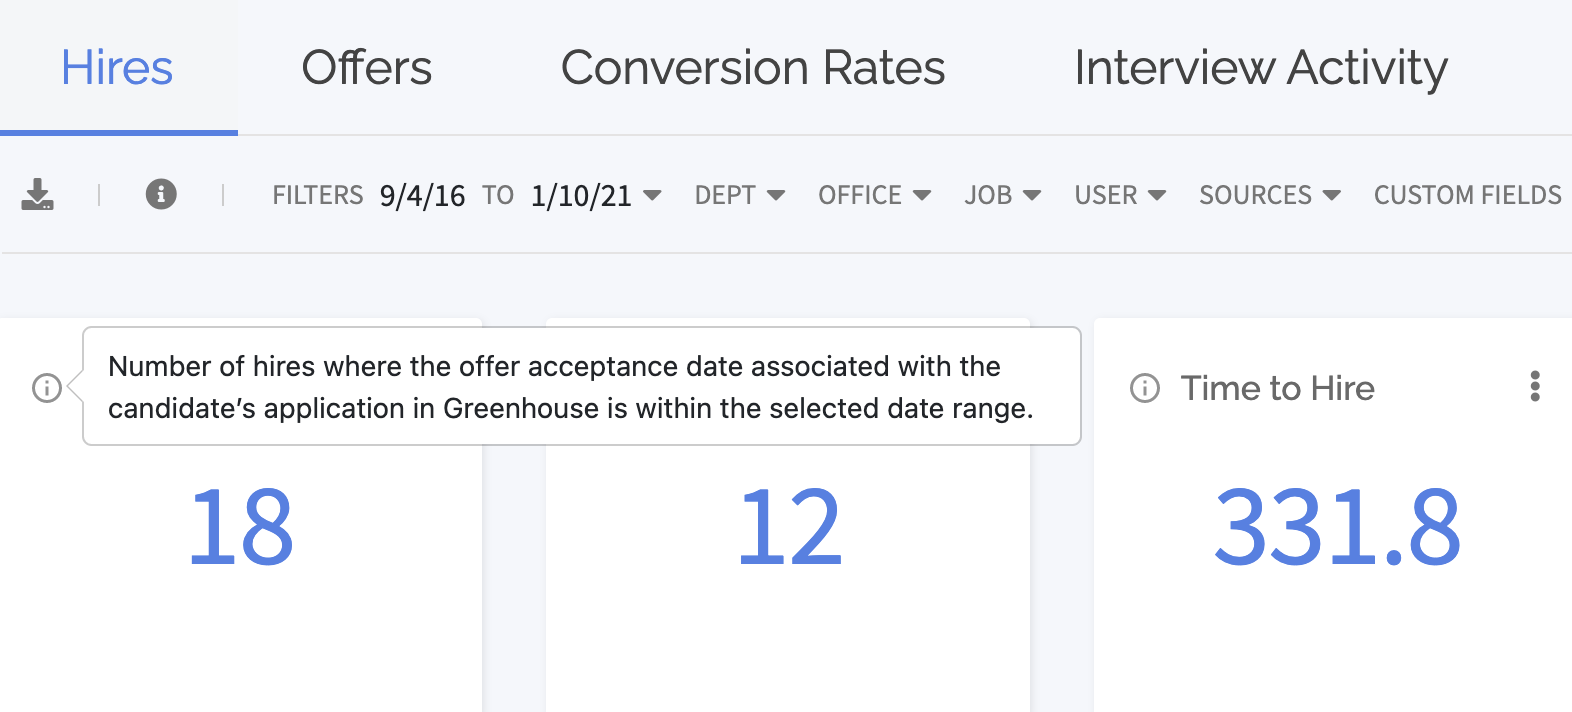Select the Interview Activity tab
This screenshot has height=712, width=1572.
pyautogui.click(x=1261, y=68)
